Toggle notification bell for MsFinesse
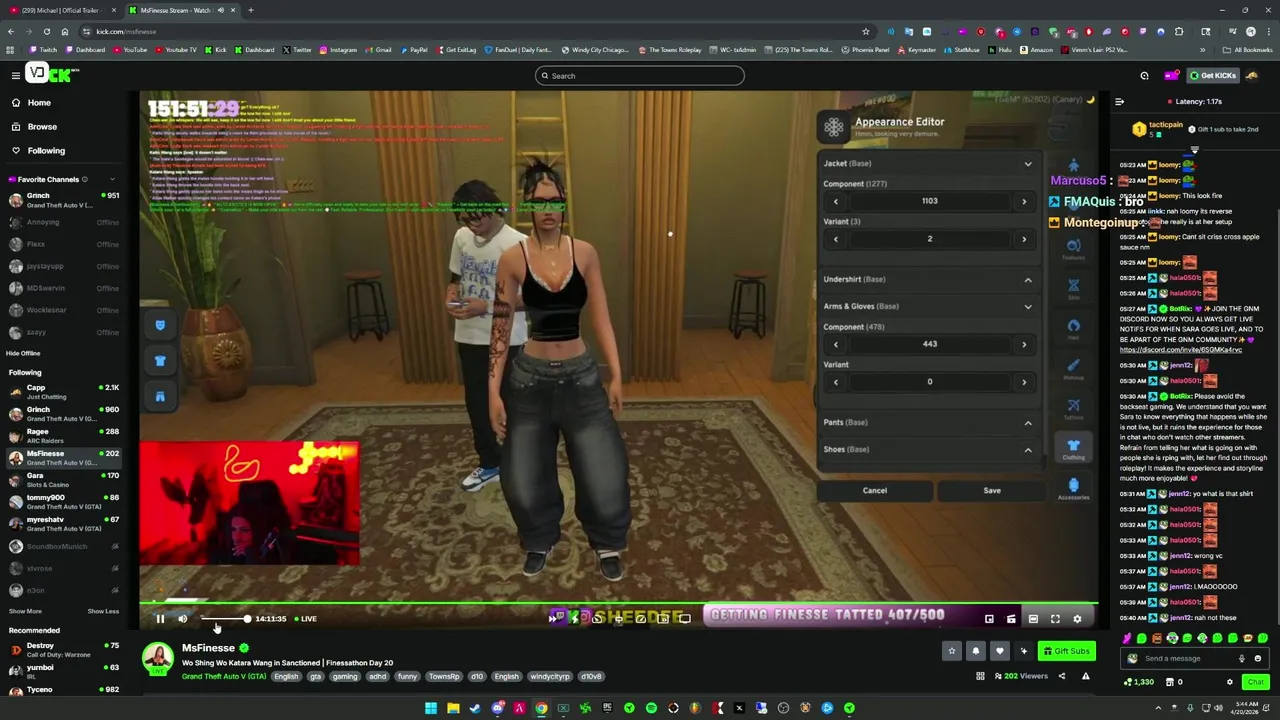The width and height of the screenshot is (1280, 720). [x=975, y=651]
